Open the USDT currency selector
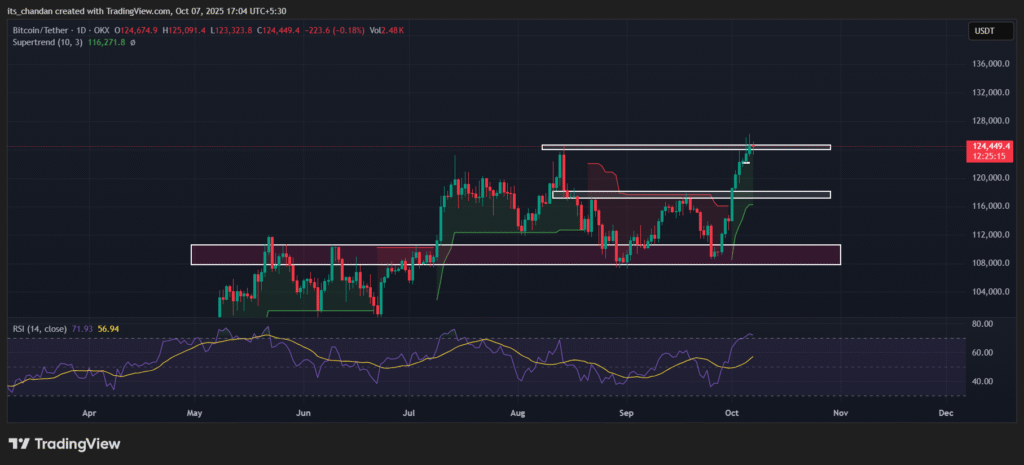The width and height of the screenshot is (1024, 465). tap(984, 32)
